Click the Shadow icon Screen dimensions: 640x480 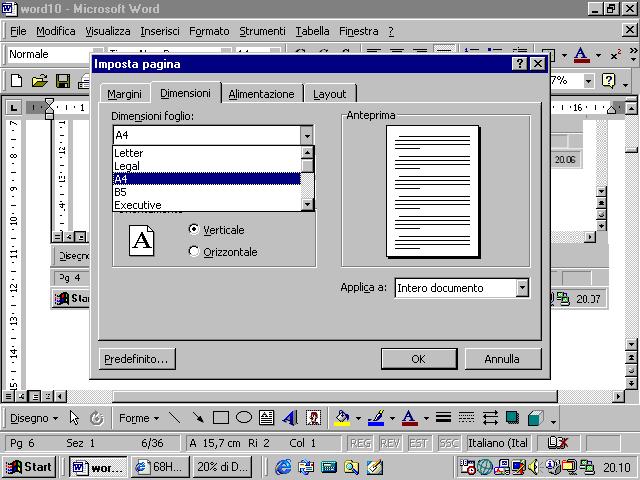pyautogui.click(x=512, y=418)
